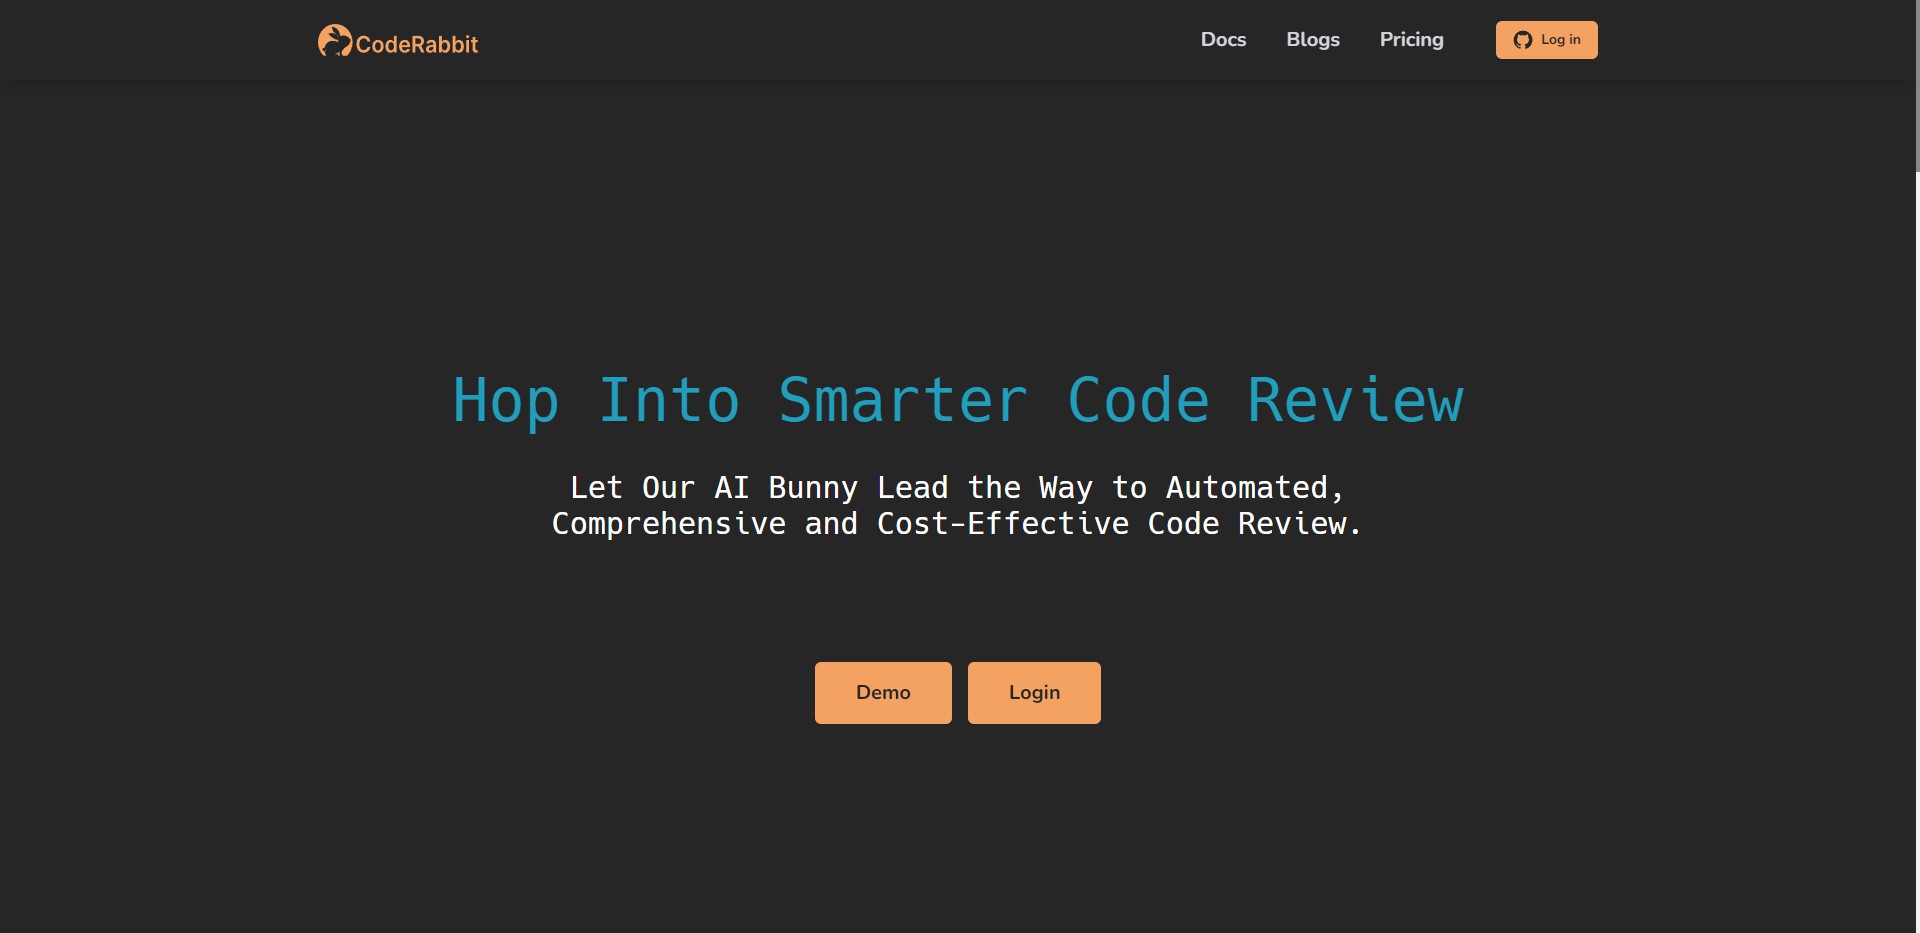1920x933 pixels.
Task: Click the orange Login button
Action: (x=1034, y=693)
